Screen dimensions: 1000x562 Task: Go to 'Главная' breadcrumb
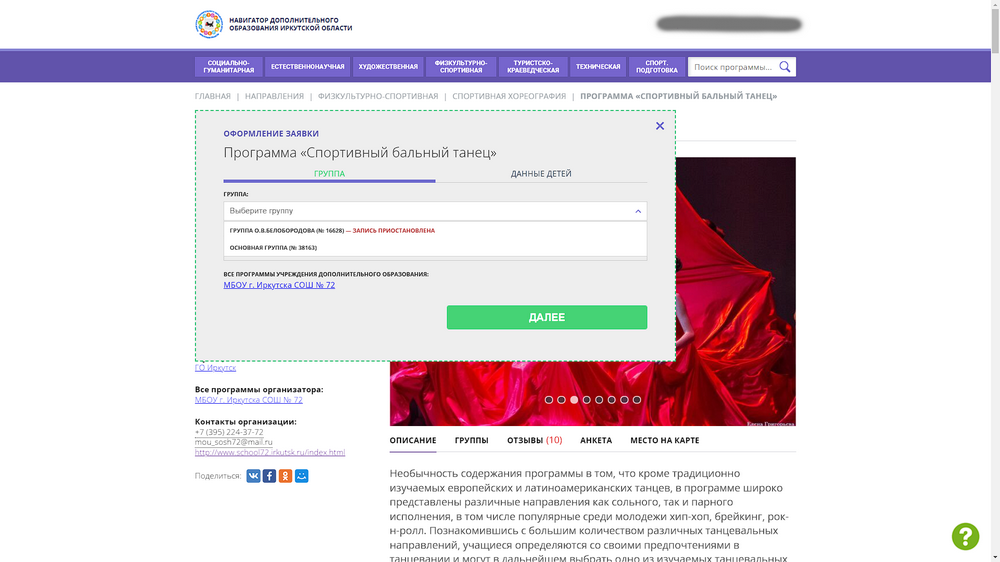point(212,96)
